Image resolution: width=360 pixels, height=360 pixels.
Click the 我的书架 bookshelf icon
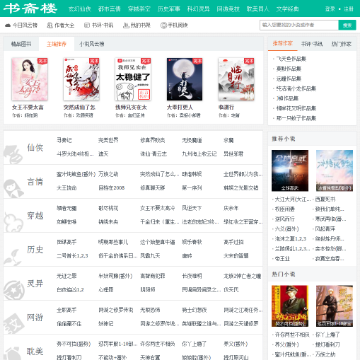(x=126, y=25)
